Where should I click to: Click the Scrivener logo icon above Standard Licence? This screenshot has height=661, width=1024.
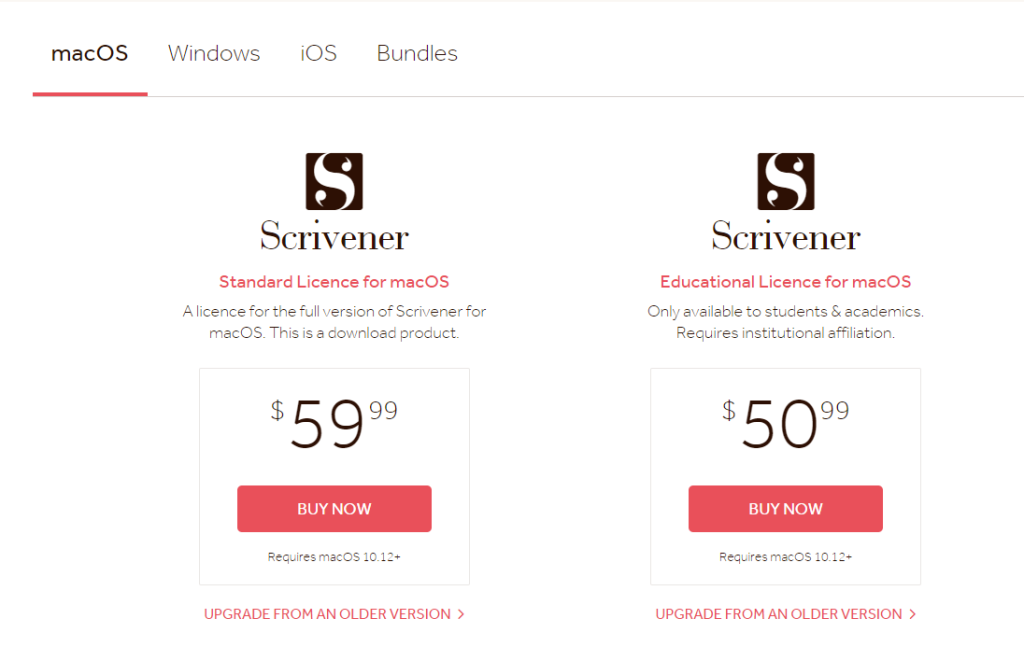334,182
